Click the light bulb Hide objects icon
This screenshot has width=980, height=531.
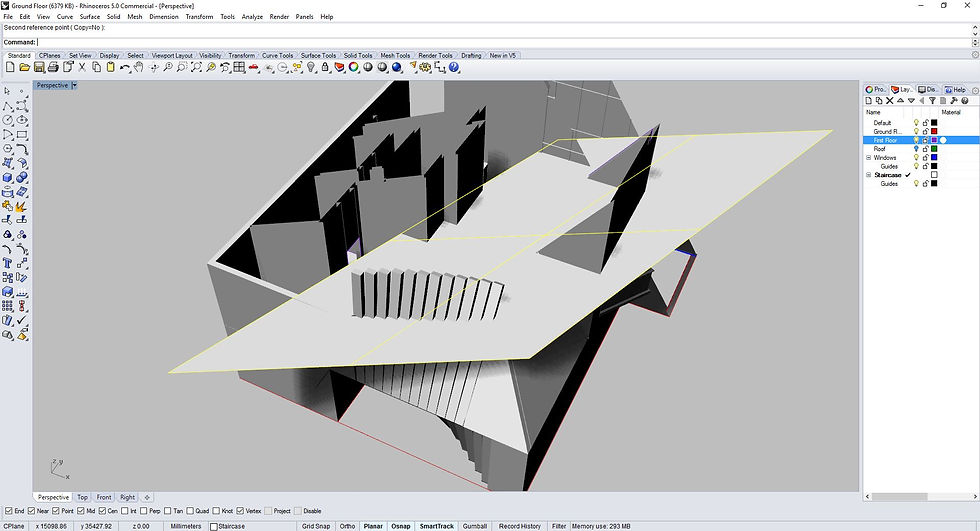(311, 67)
